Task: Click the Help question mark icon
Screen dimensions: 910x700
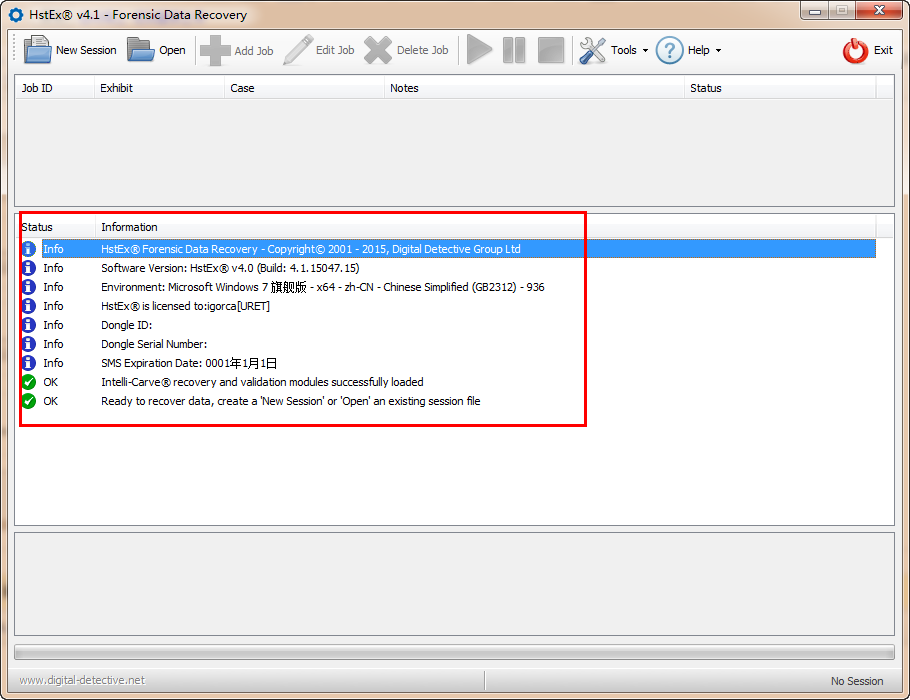Action: pos(669,50)
